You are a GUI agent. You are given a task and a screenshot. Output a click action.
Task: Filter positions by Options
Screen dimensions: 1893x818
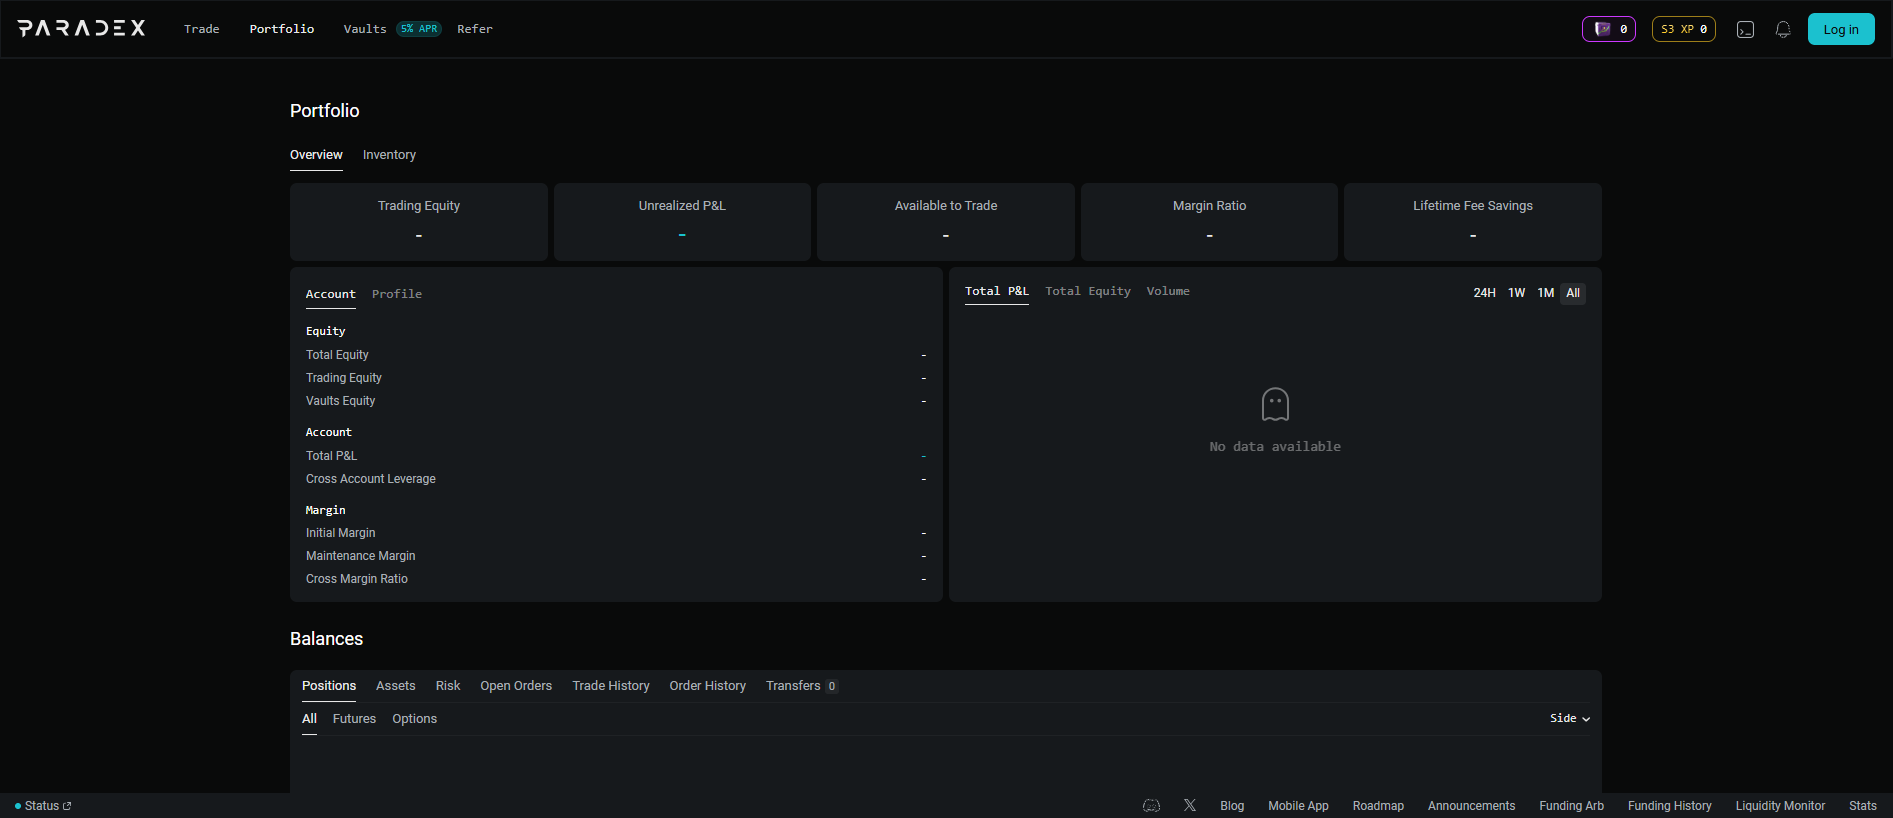coord(415,719)
